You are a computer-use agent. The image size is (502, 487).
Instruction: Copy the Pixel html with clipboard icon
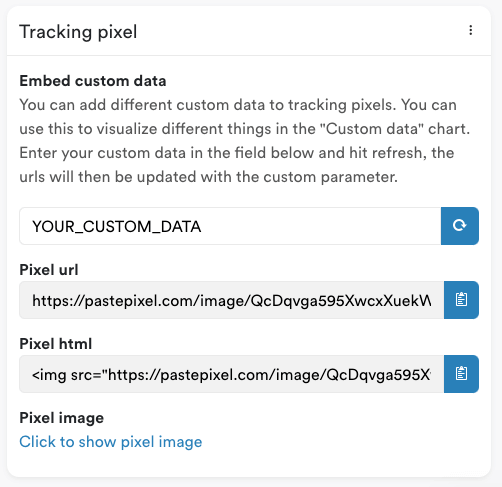click(461, 374)
